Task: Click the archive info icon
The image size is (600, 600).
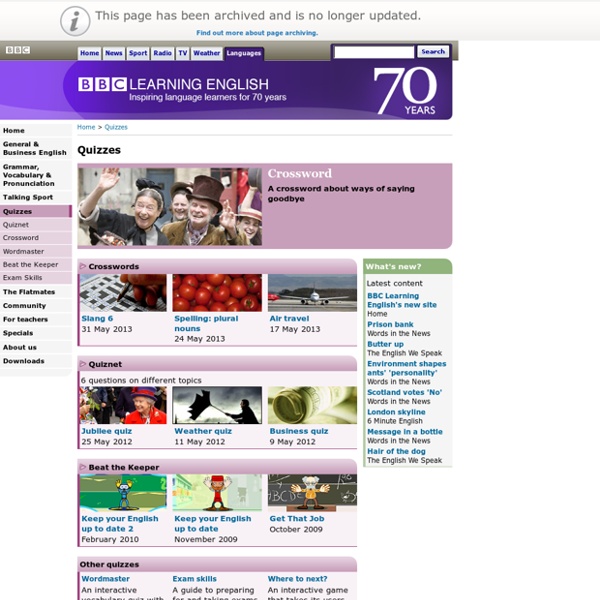Action: pos(74,20)
